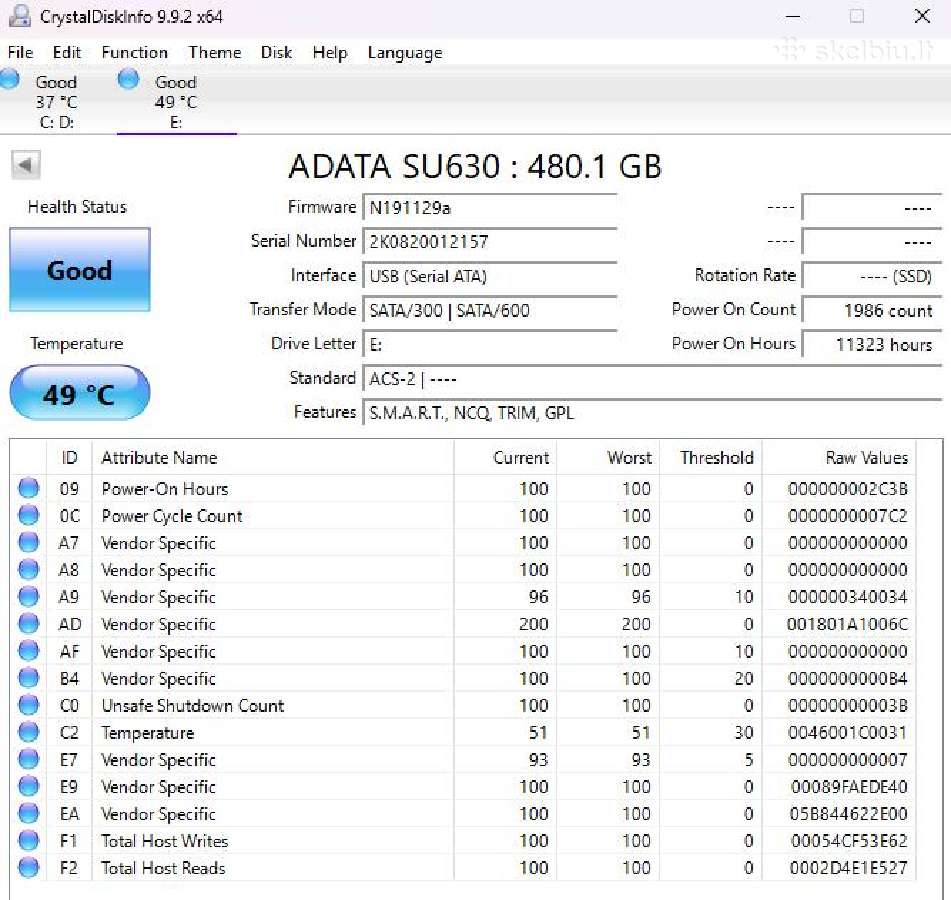951x900 pixels.
Task: Click the Interface field USB (Serial ATA)
Action: pos(489,276)
